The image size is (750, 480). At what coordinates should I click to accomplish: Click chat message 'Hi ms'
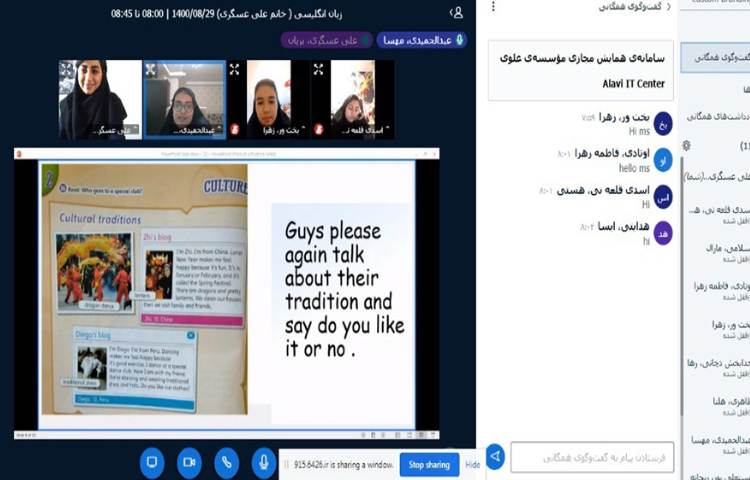(639, 131)
